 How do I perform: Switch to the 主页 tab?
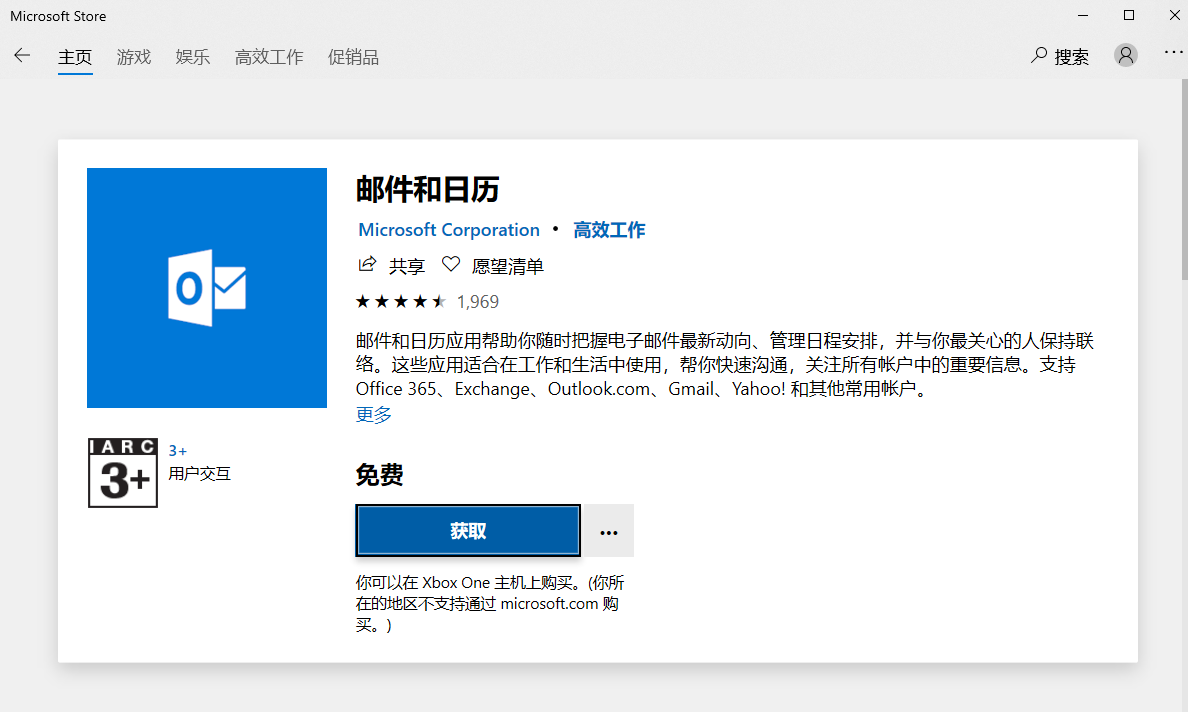click(x=75, y=57)
